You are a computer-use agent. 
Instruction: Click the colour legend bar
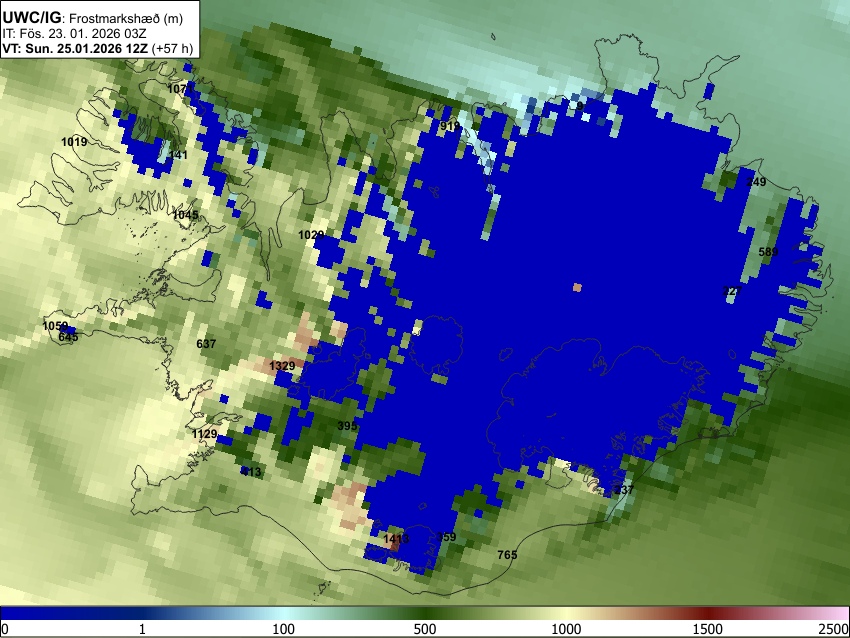tap(425, 613)
